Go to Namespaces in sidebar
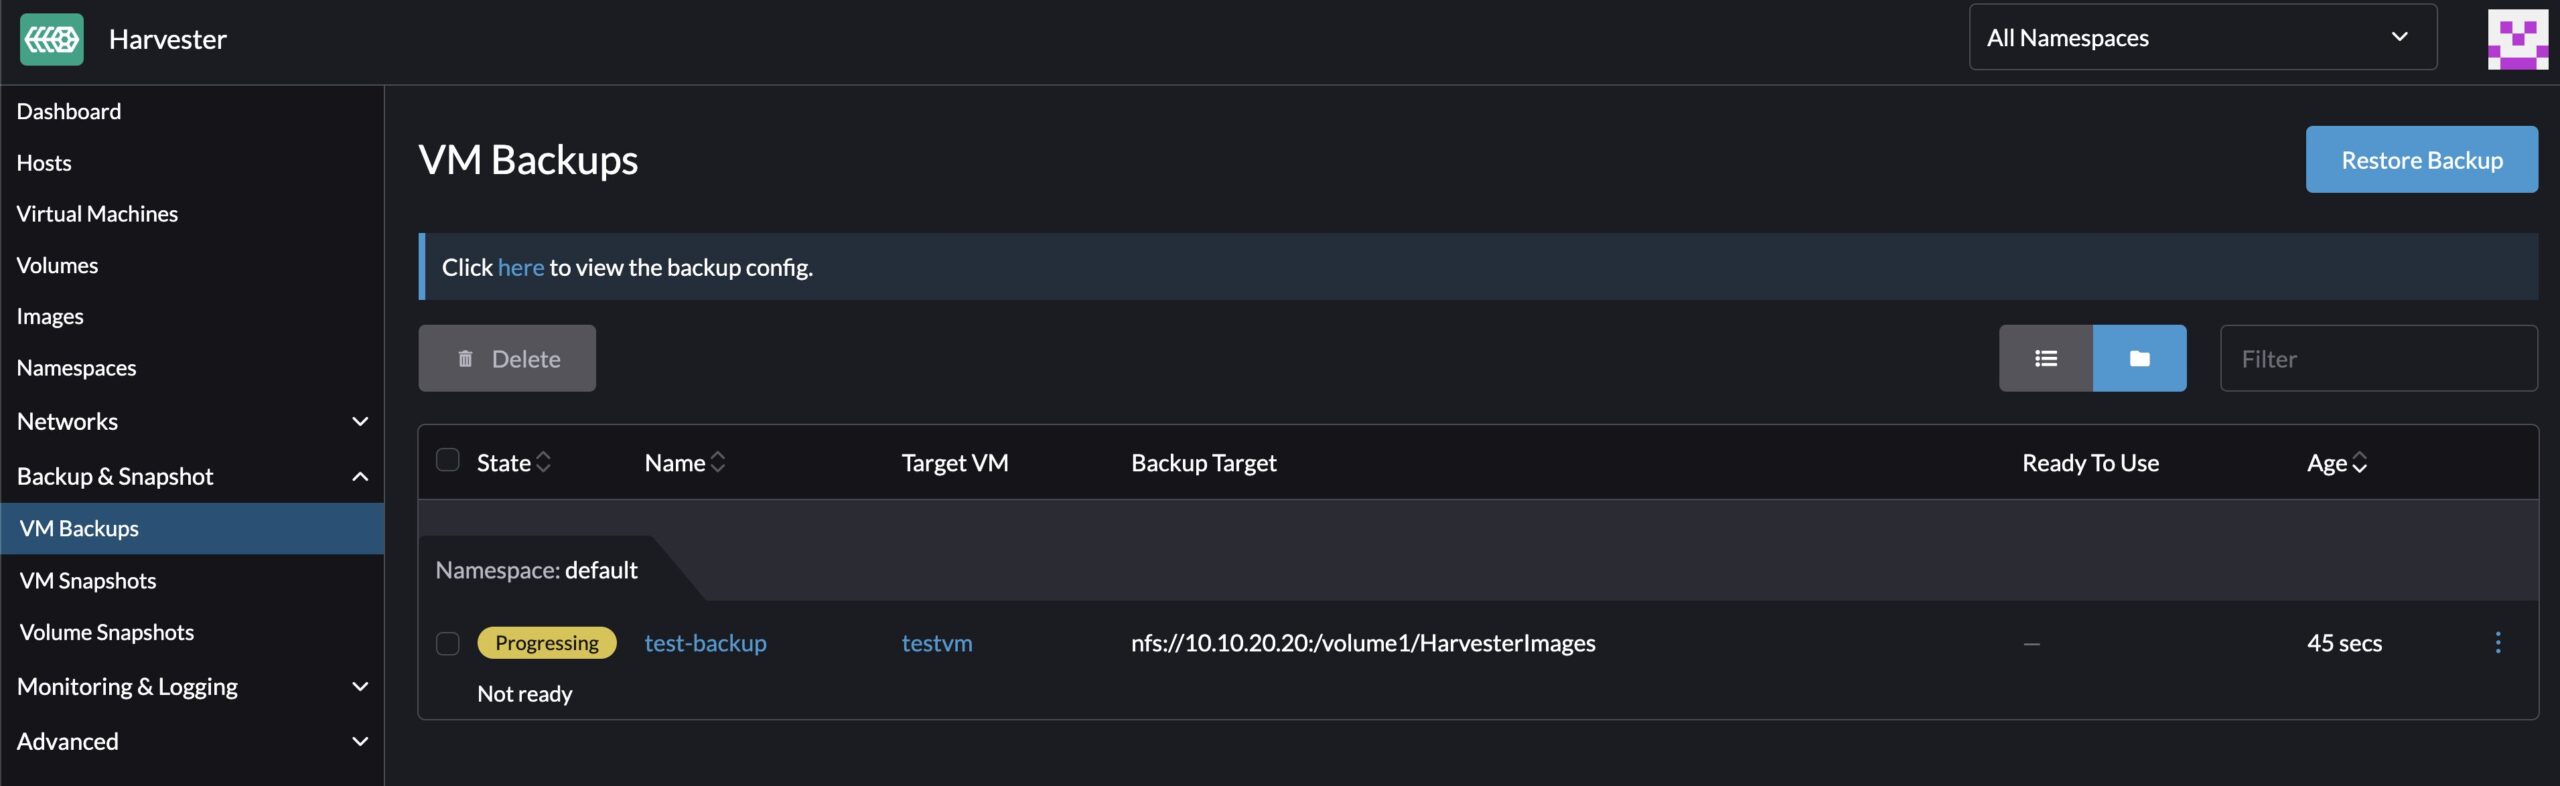Viewport: 2560px width, 786px height. [x=76, y=368]
